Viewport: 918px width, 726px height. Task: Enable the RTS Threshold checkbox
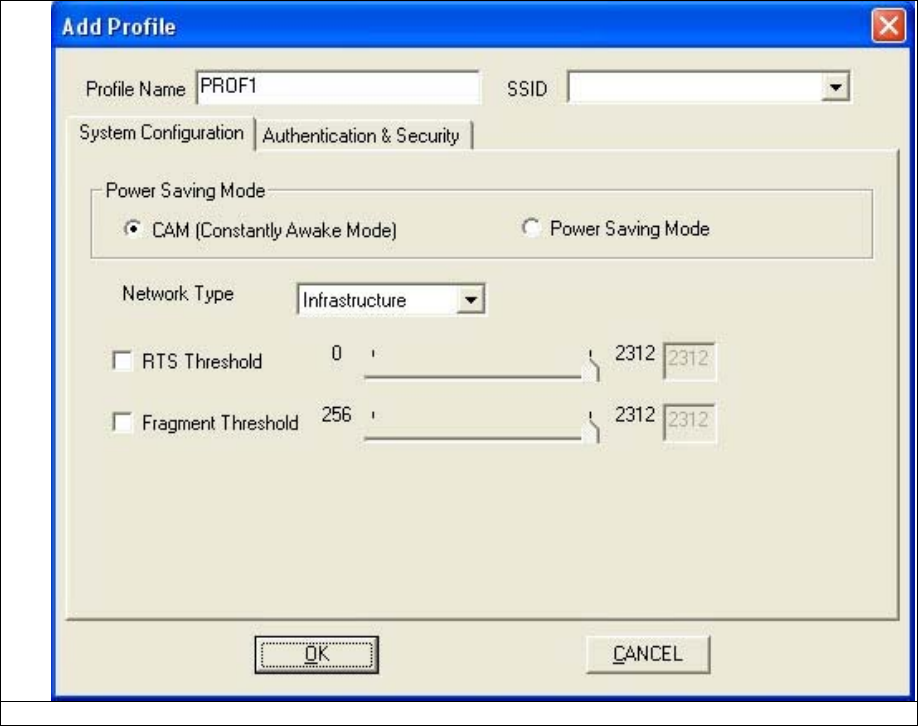122,361
